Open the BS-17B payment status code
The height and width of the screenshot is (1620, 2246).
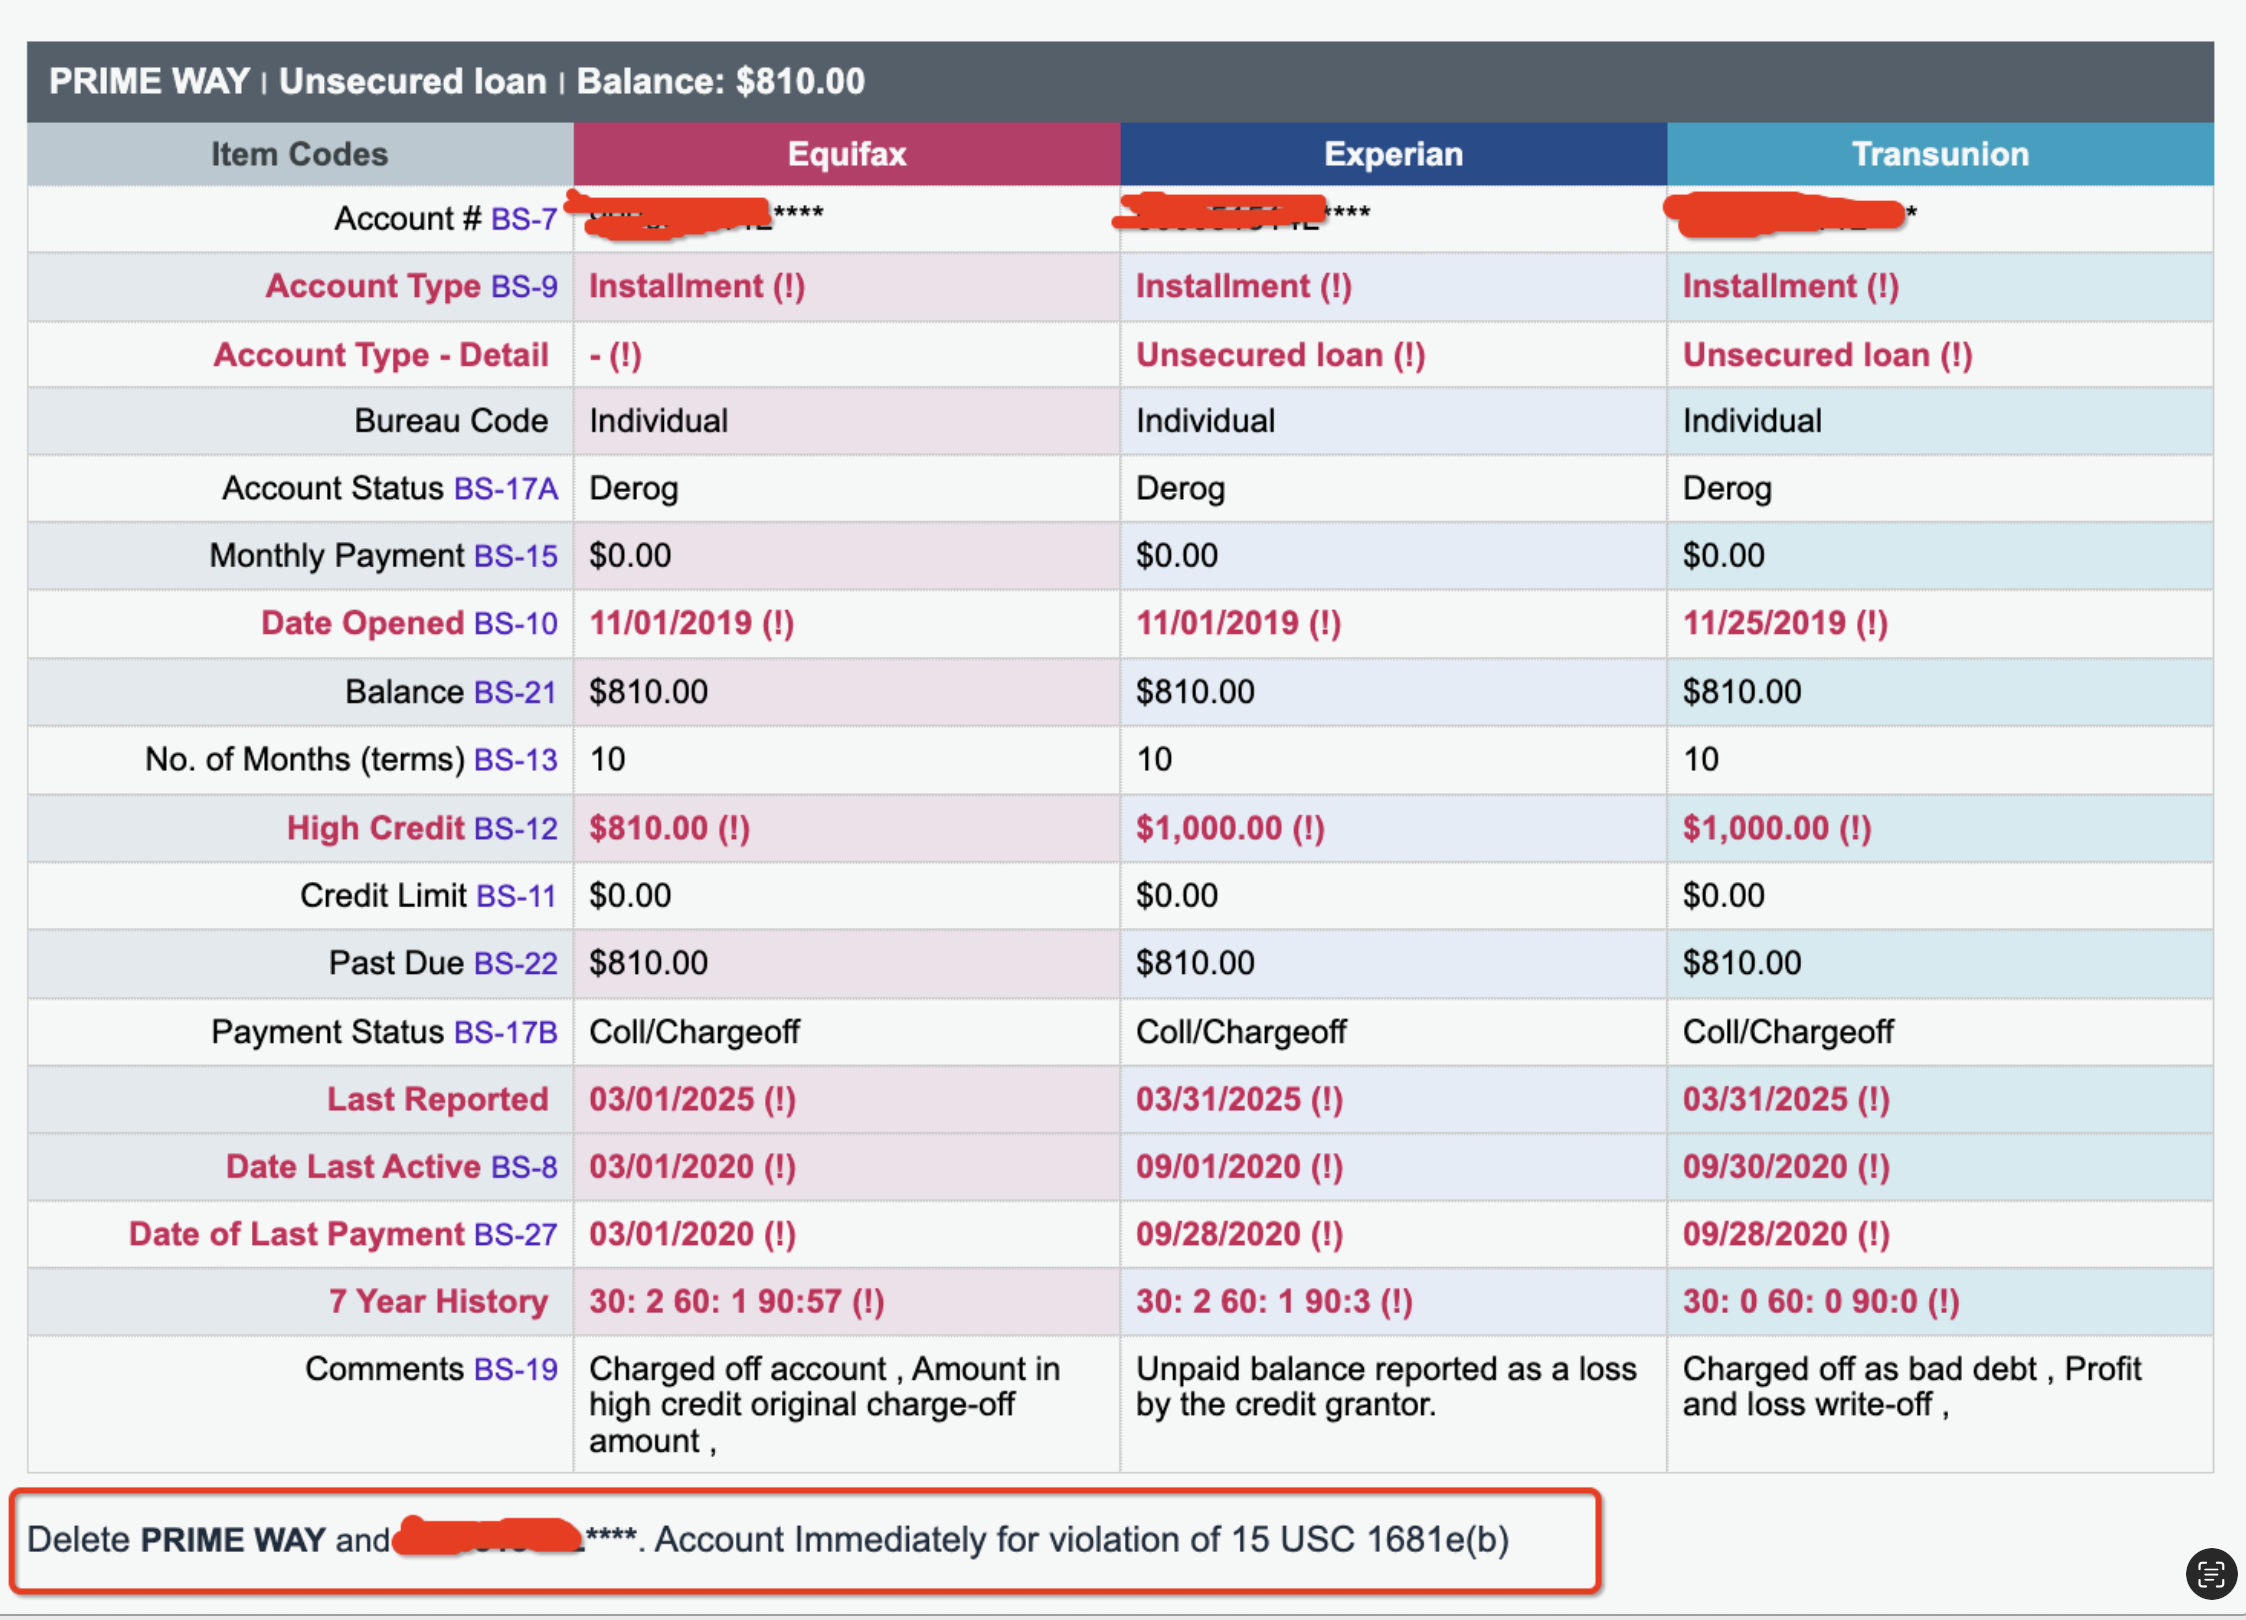(x=505, y=1031)
